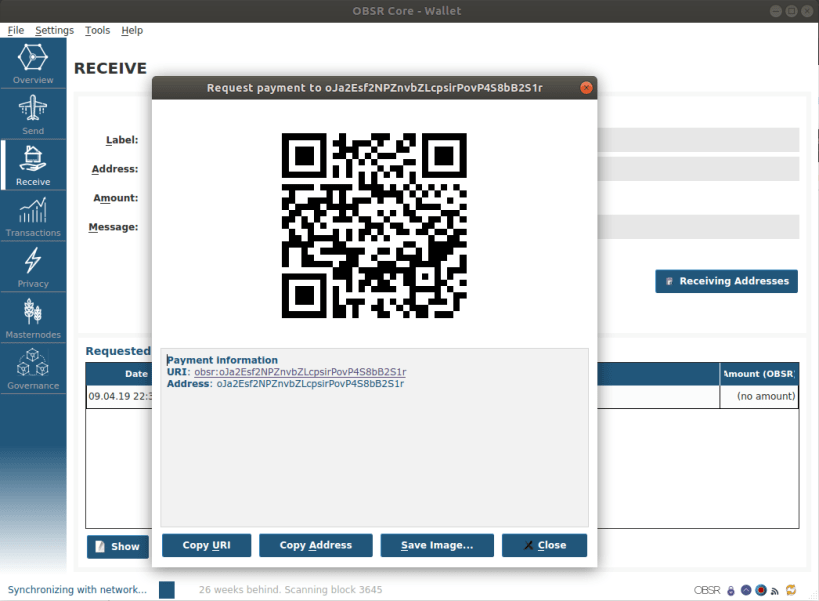Click the (no amount) table cell

coord(759,397)
